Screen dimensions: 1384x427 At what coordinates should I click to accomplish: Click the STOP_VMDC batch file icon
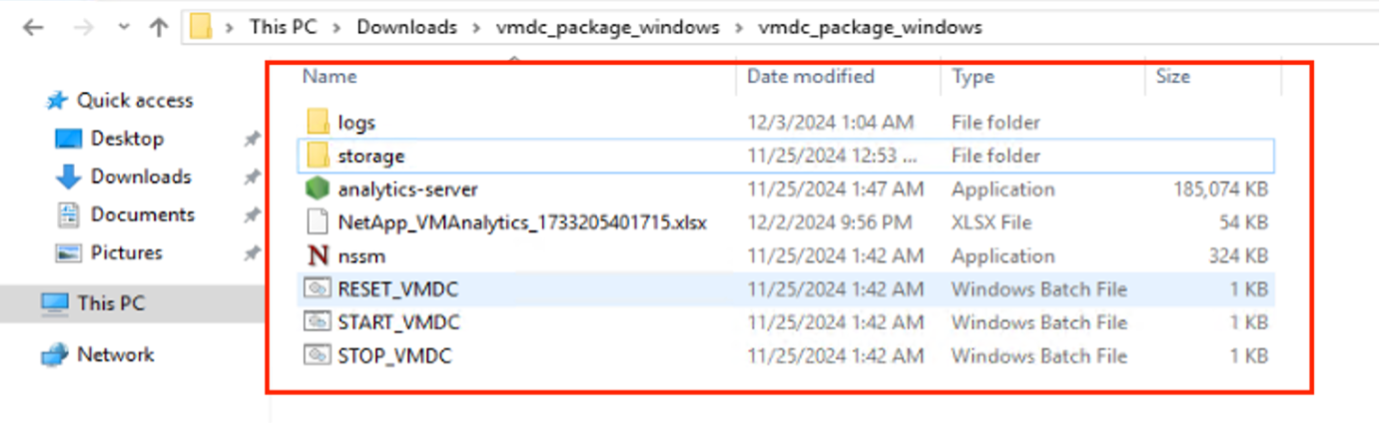(318, 356)
